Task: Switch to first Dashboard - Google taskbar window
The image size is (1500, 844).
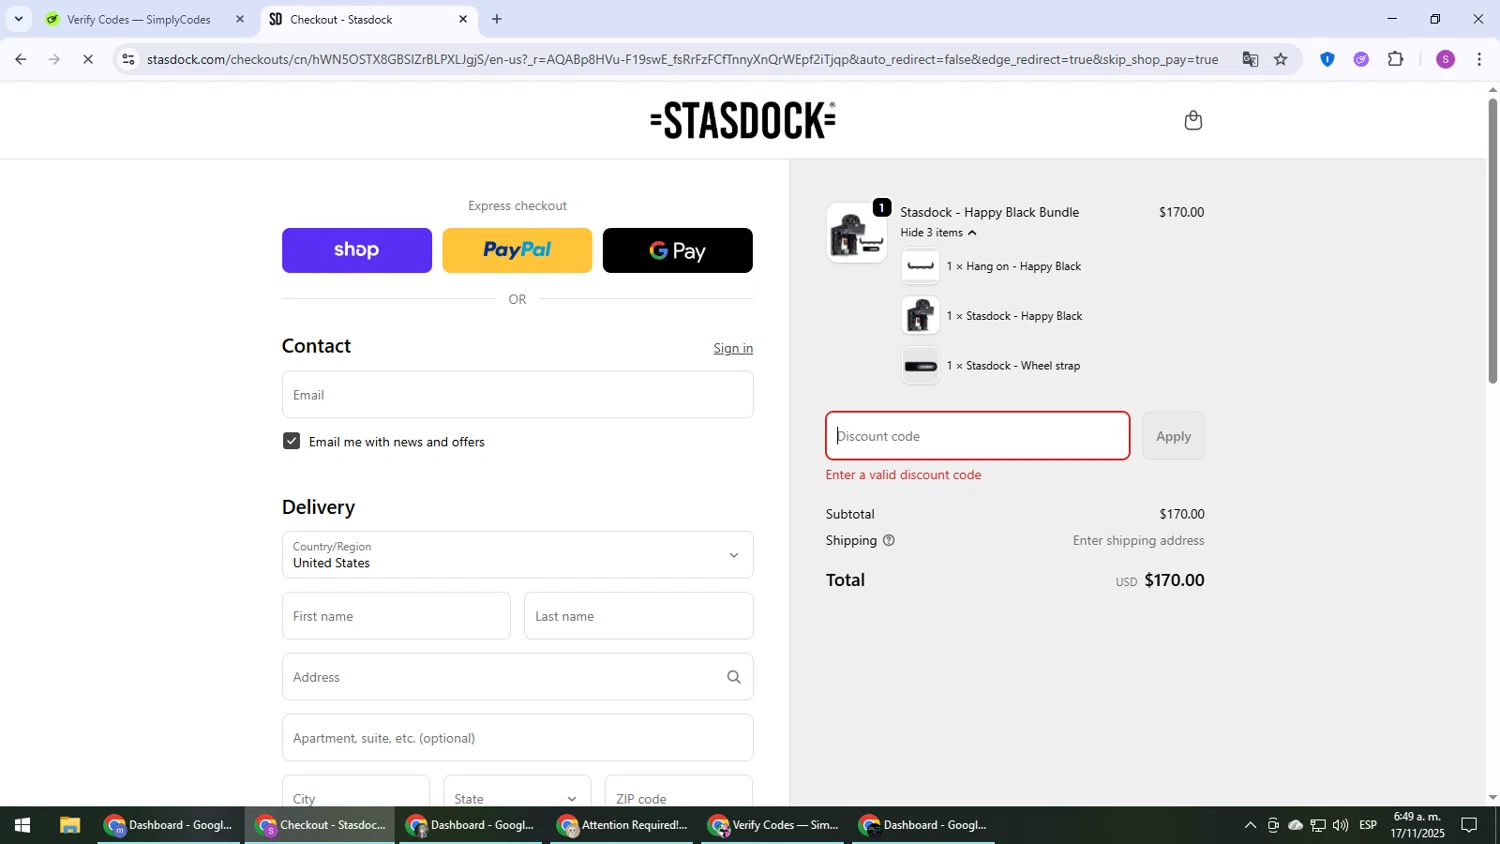Action: 169,825
